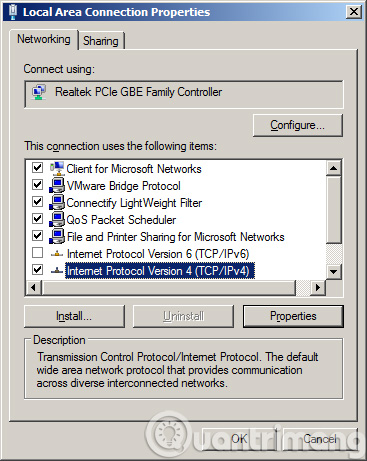The width and height of the screenshot is (367, 461).
Task: Click the VMware Bridge Protocol icon
Action: [57, 185]
